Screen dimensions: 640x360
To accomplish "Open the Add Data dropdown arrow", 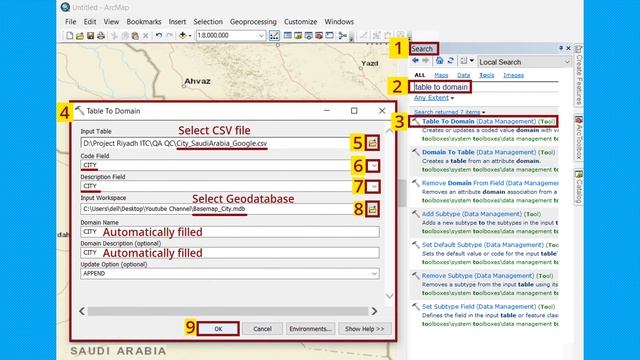I will pyautogui.click(x=190, y=36).
